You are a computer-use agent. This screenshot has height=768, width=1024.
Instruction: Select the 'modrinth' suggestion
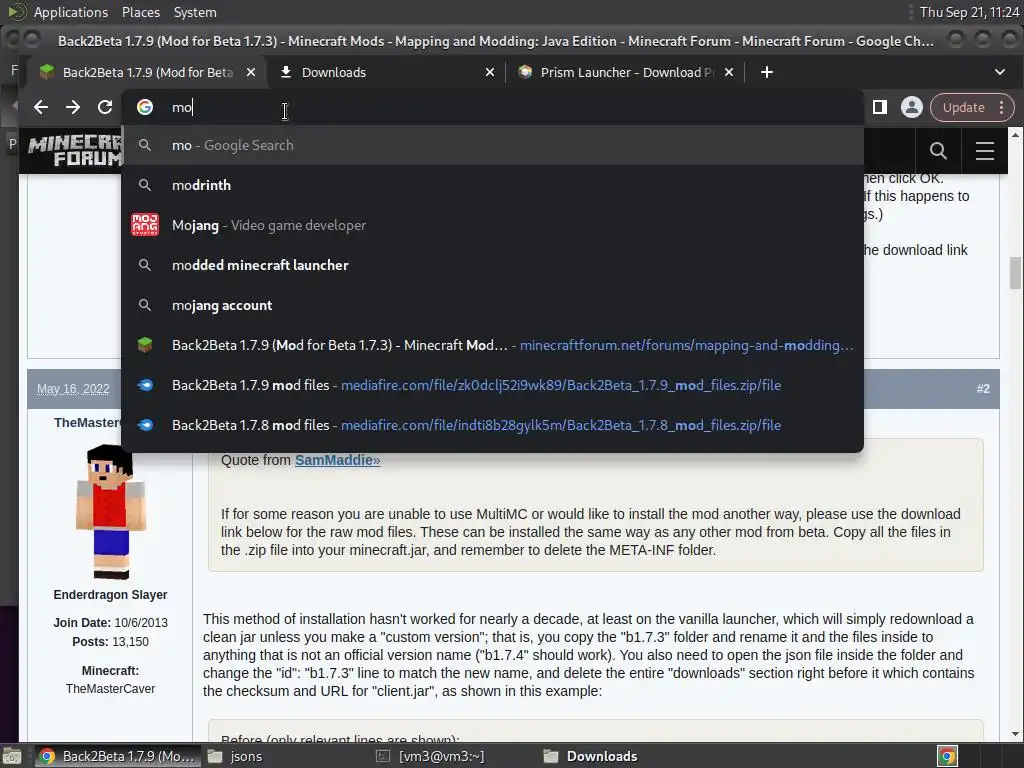(x=492, y=185)
